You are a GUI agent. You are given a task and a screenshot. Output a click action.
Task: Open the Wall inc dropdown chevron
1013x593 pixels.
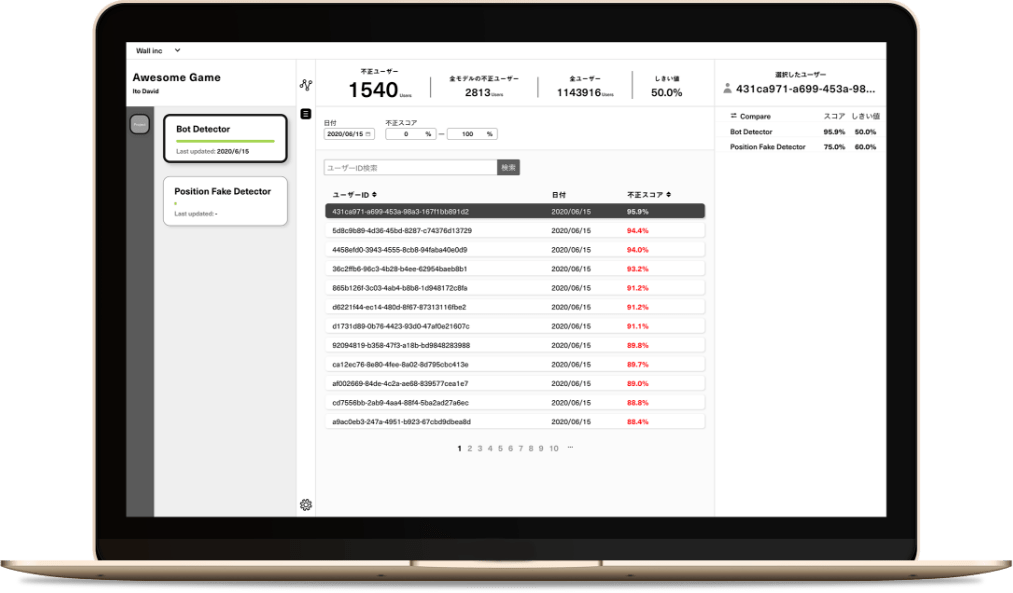(x=178, y=50)
